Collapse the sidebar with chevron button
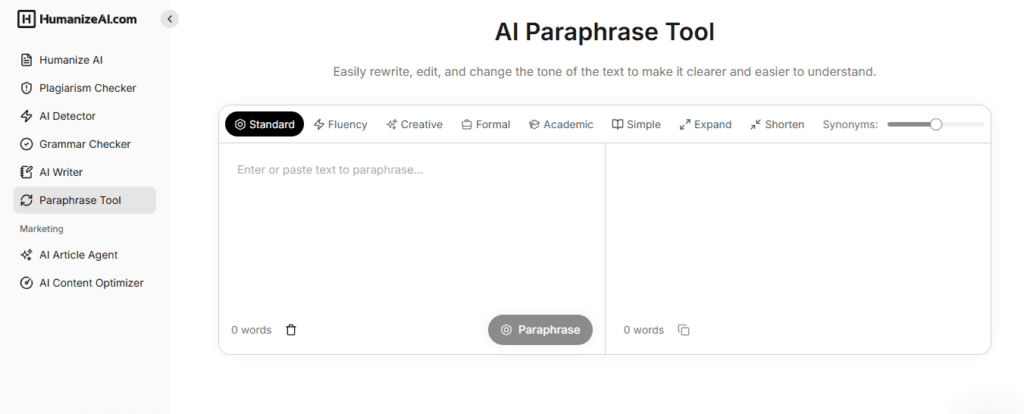Image resolution: width=1024 pixels, height=414 pixels. tap(169, 19)
